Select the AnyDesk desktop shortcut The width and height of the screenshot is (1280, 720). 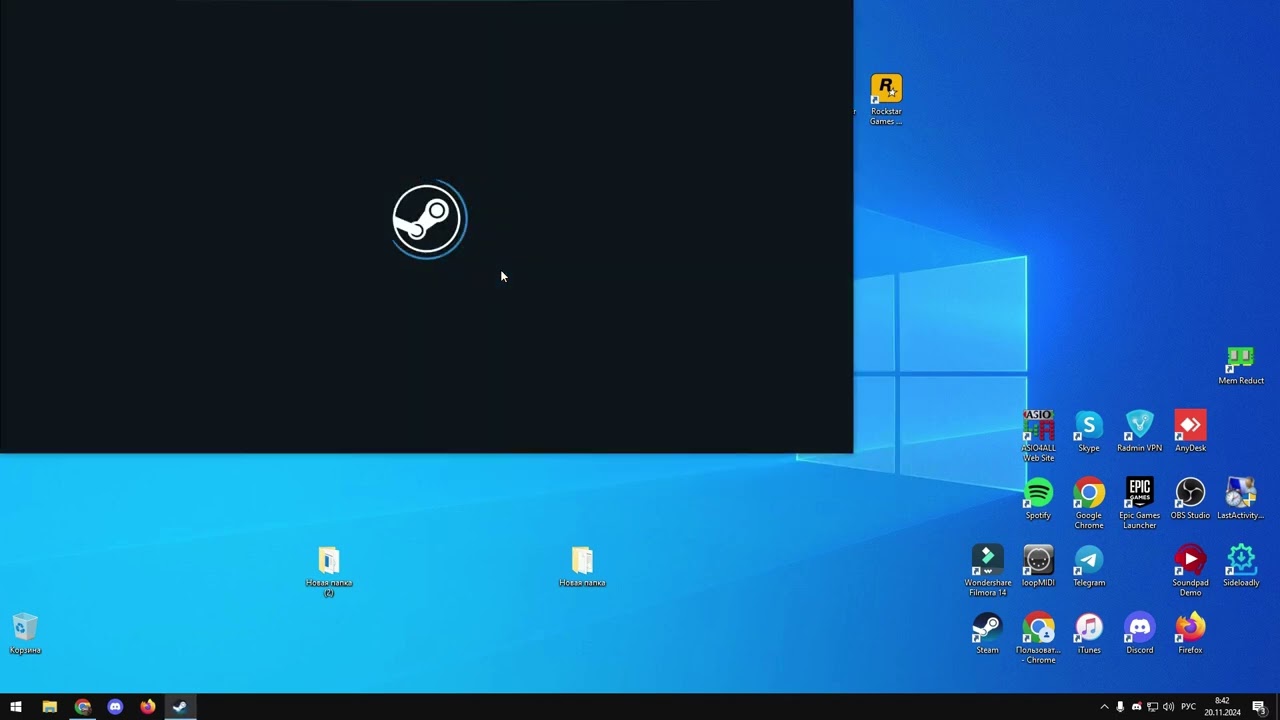[x=1190, y=431]
